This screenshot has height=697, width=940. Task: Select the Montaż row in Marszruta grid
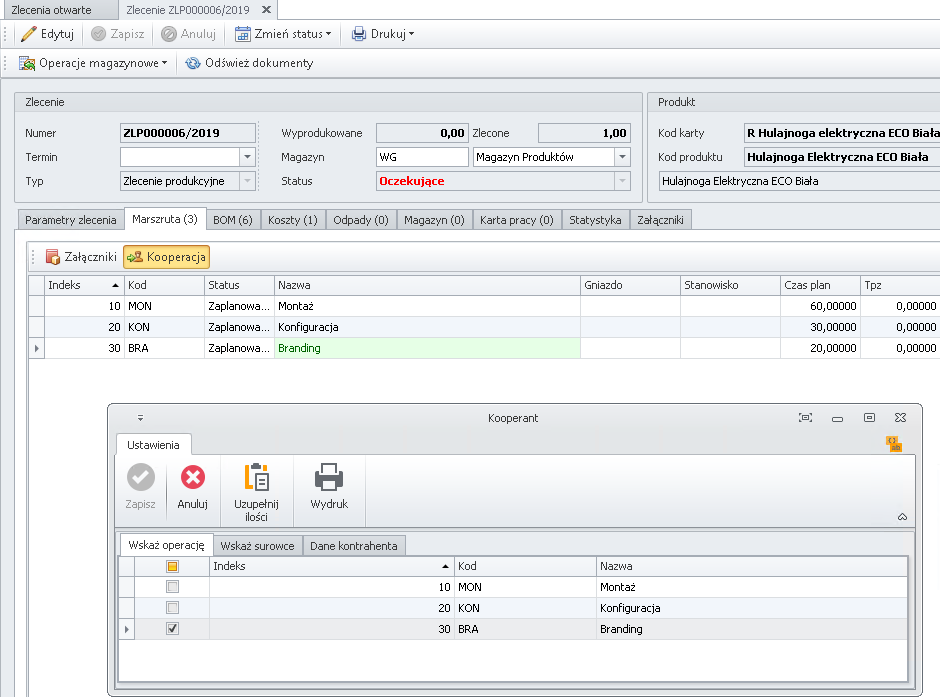(x=486, y=306)
